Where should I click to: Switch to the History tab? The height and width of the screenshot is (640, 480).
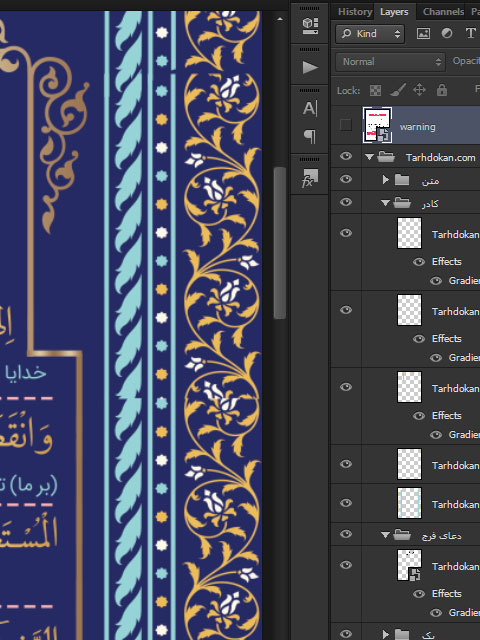click(355, 11)
